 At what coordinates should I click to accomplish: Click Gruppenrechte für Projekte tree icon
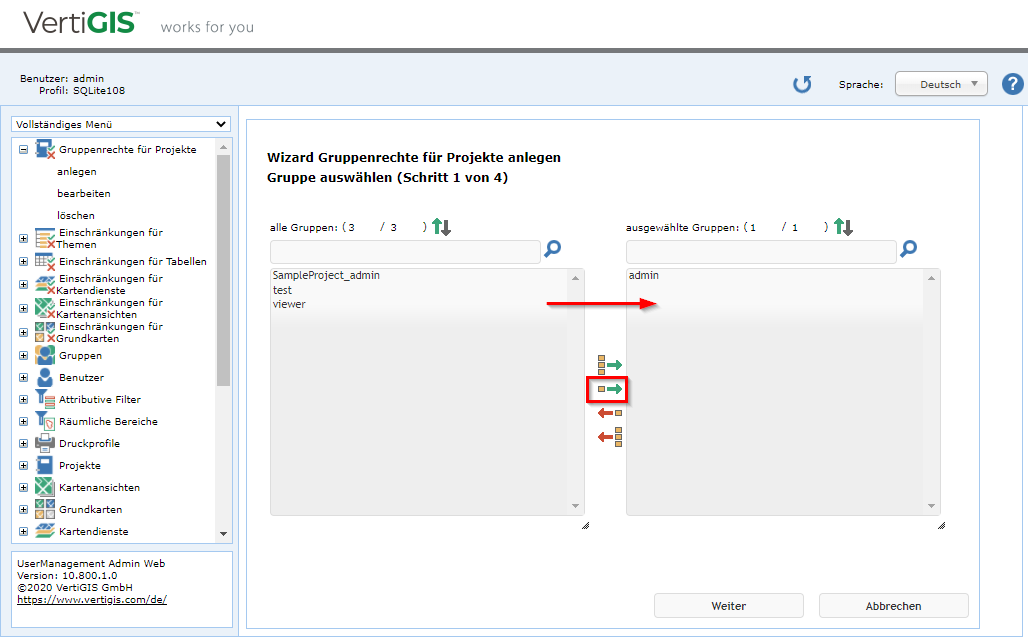click(45, 149)
